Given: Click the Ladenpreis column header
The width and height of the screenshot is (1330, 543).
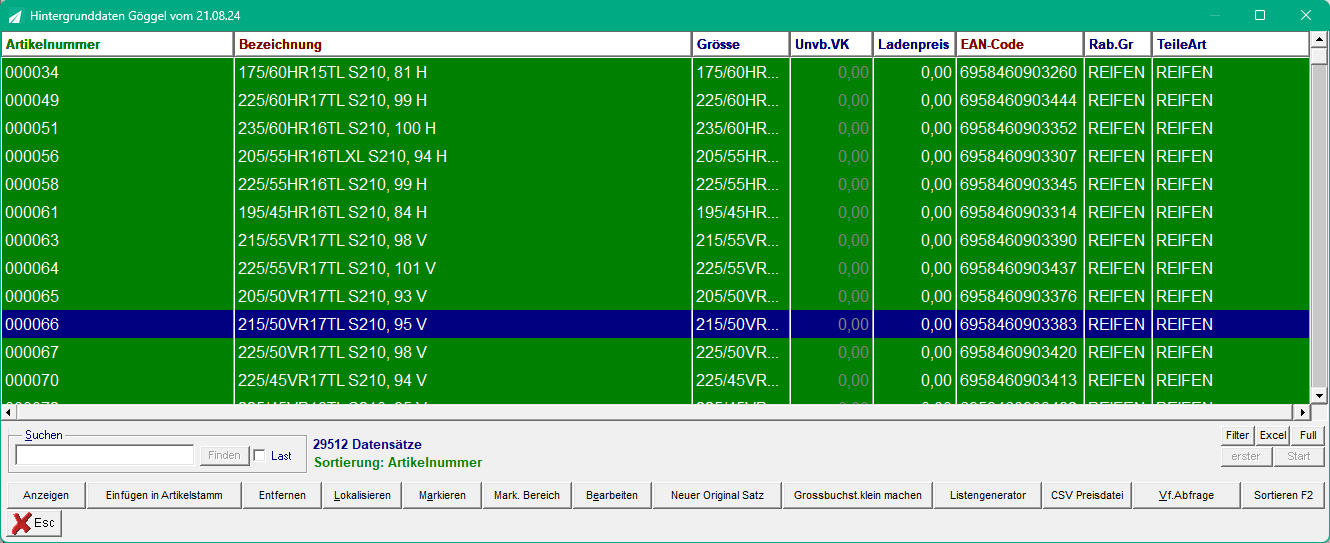Looking at the screenshot, I should click(x=914, y=44).
